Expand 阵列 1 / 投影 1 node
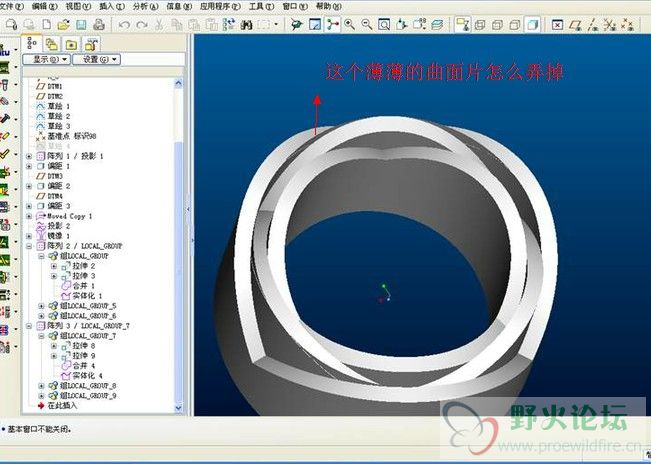This screenshot has width=651, height=464. (29, 156)
